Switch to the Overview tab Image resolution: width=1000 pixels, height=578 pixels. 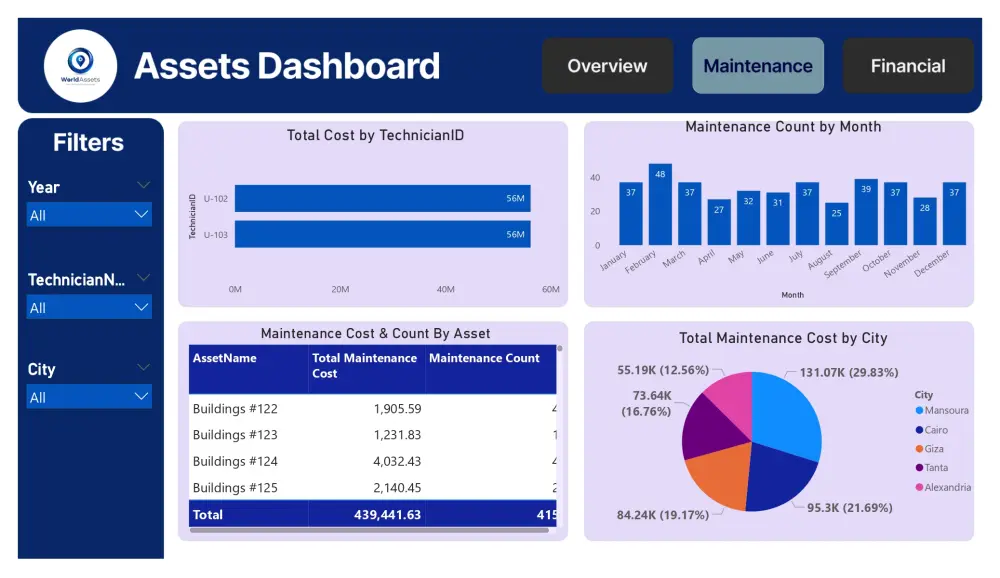607,65
